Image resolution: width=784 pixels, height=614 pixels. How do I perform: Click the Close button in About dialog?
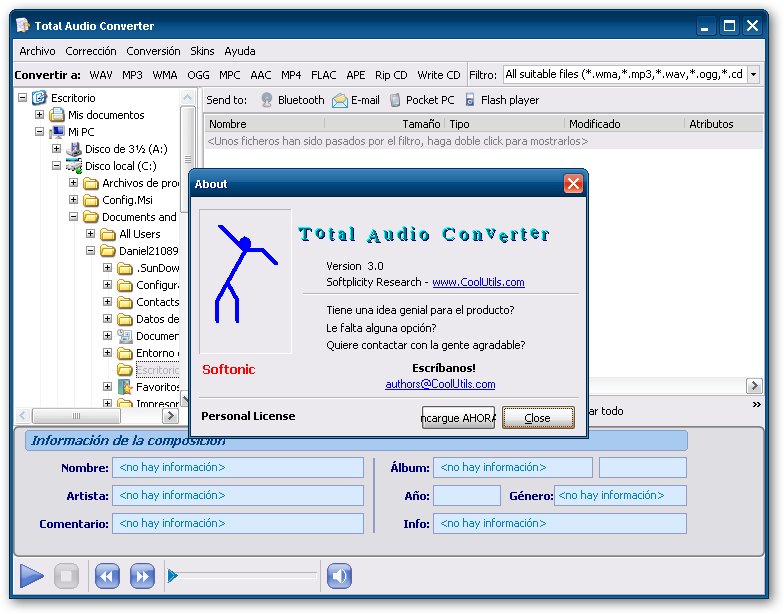coord(538,418)
